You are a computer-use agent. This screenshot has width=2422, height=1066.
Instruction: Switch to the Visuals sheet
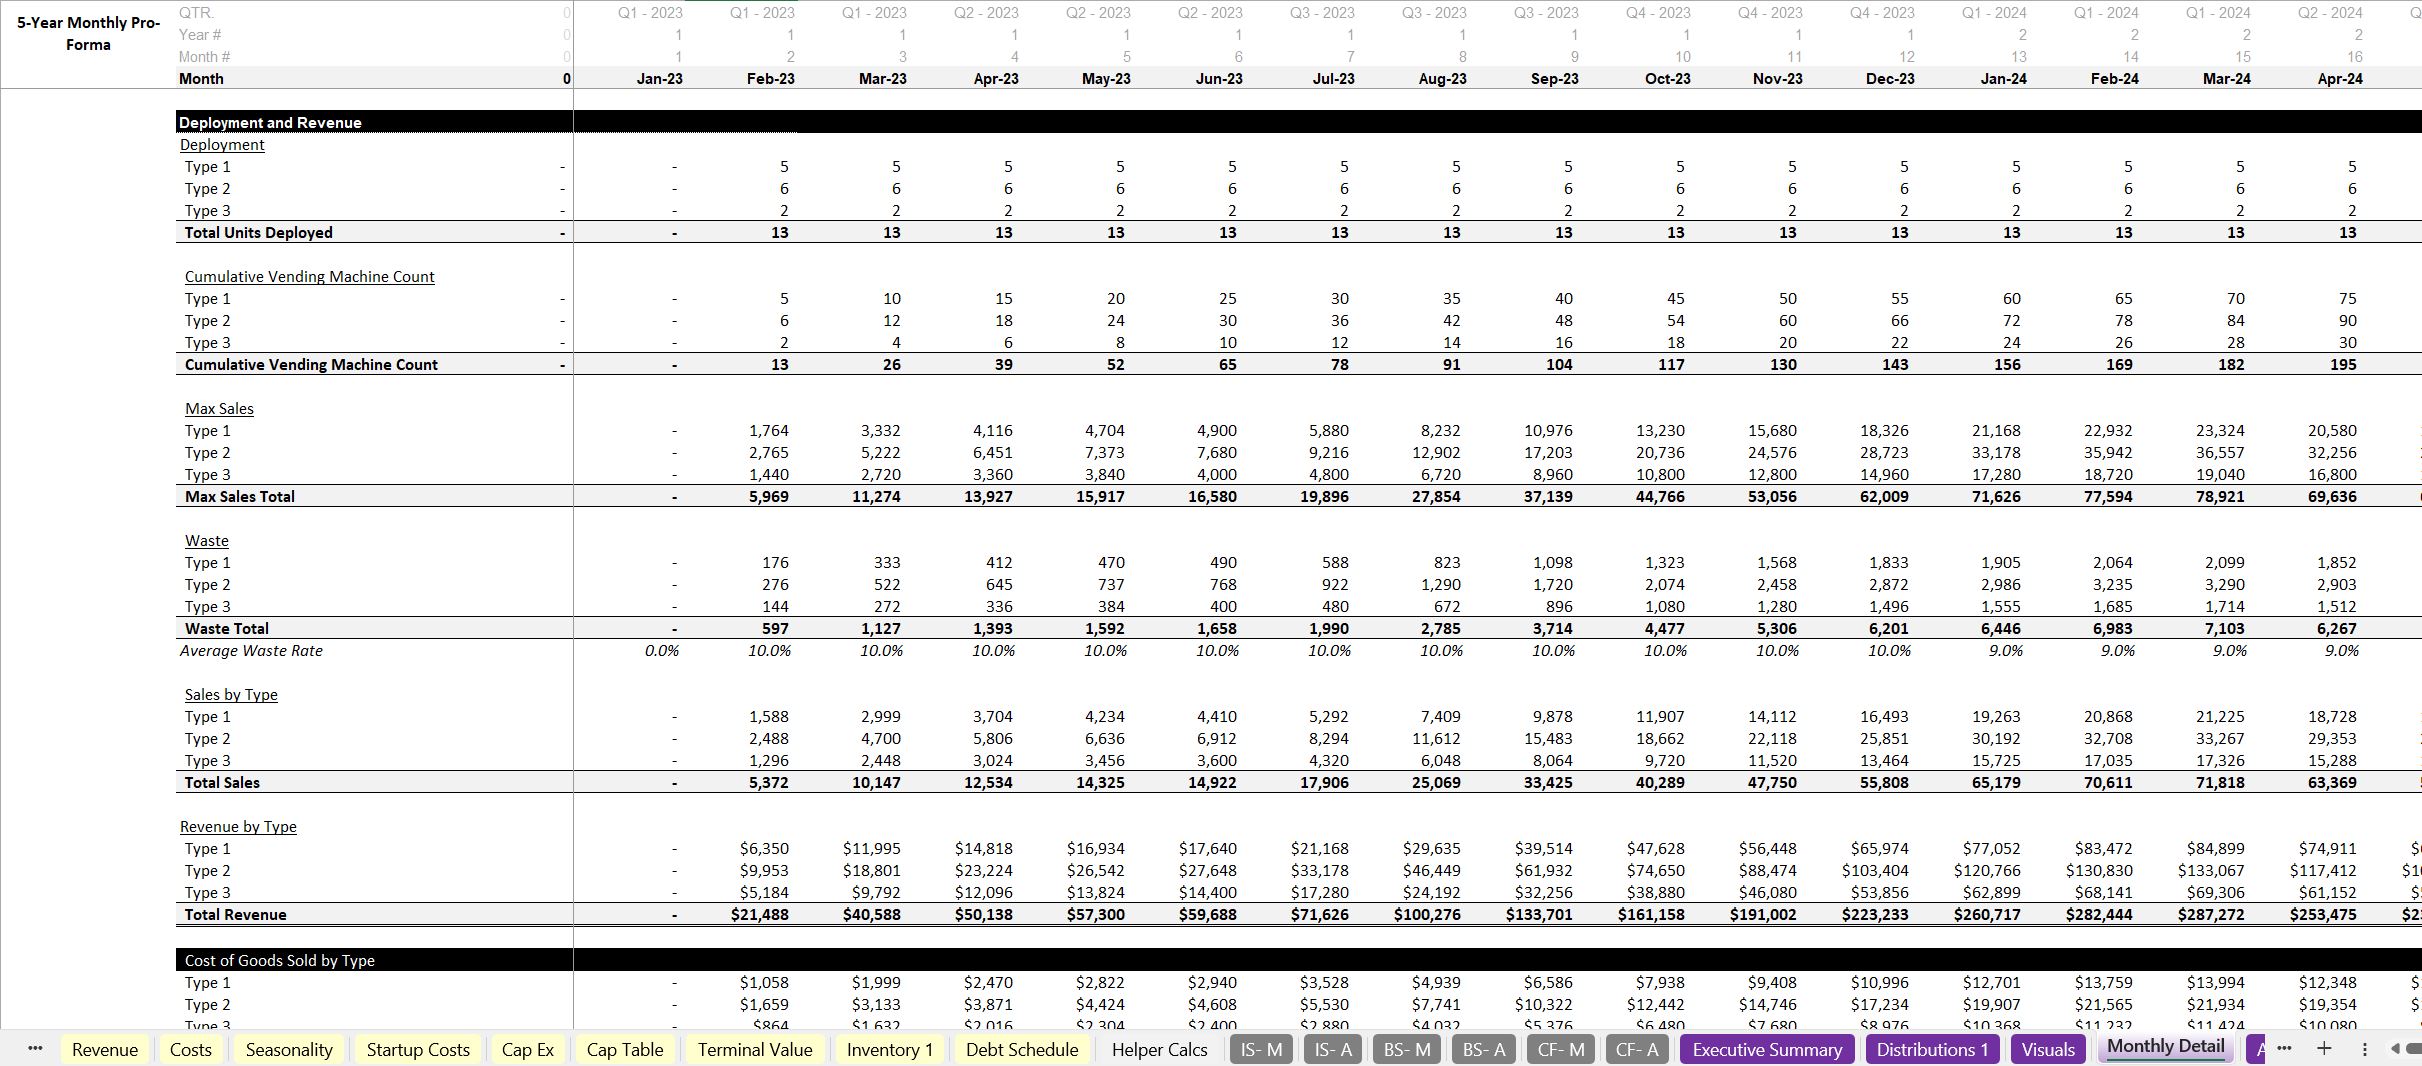click(x=2048, y=1049)
